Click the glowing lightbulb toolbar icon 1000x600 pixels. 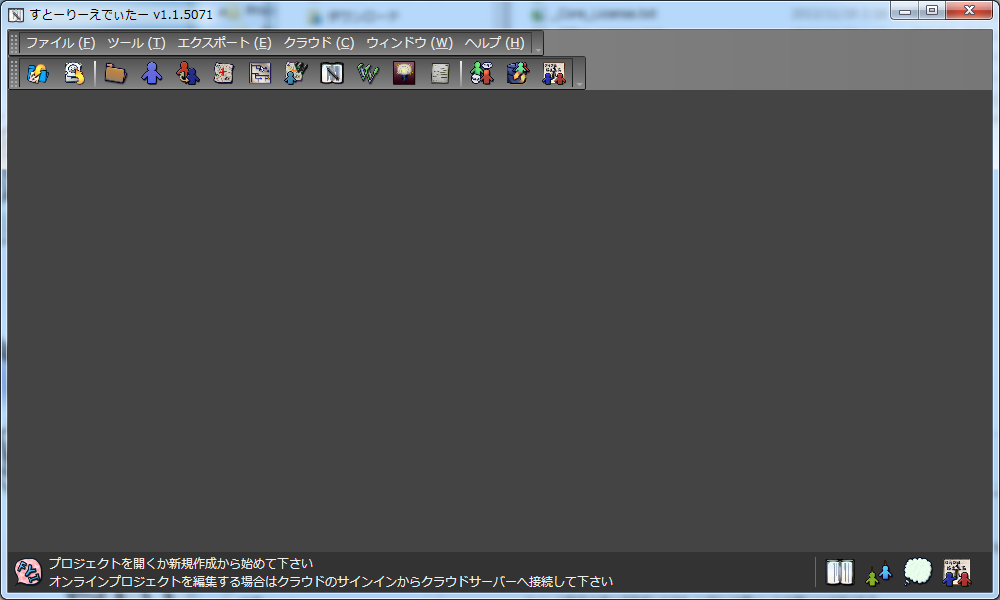click(403, 73)
